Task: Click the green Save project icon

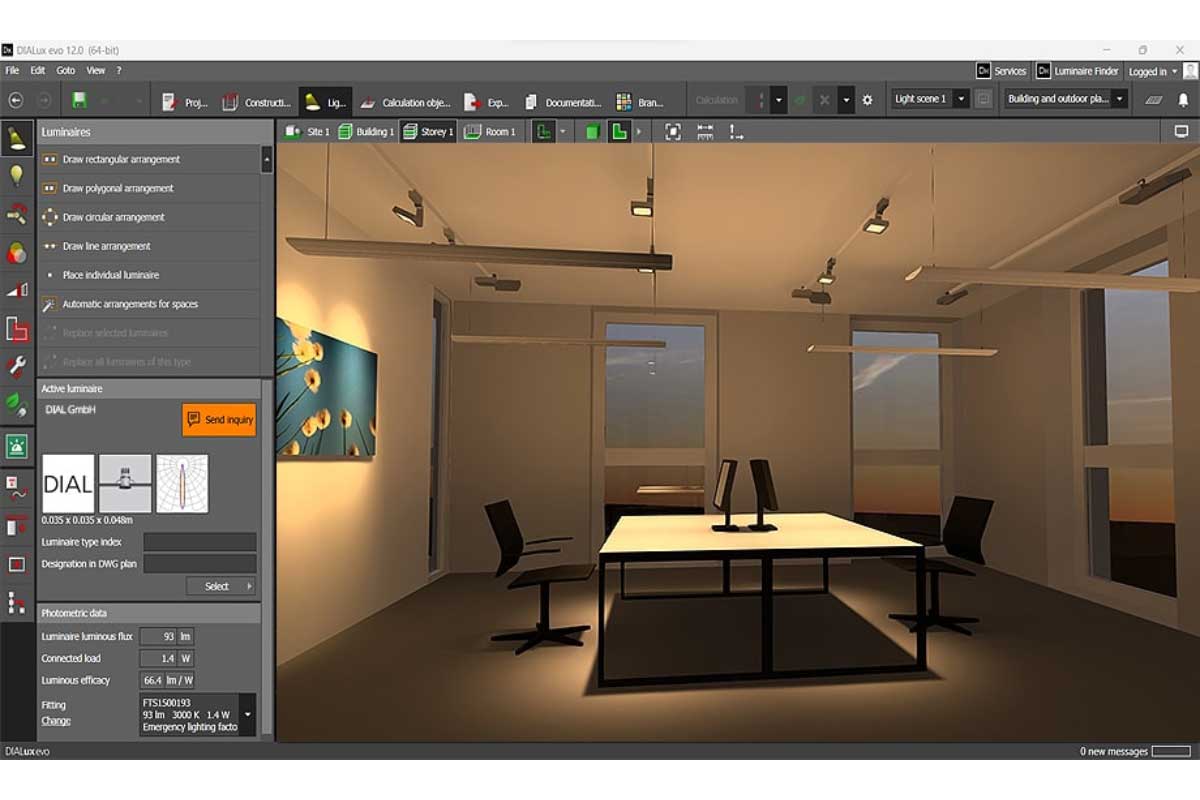Action: pyautogui.click(x=78, y=100)
